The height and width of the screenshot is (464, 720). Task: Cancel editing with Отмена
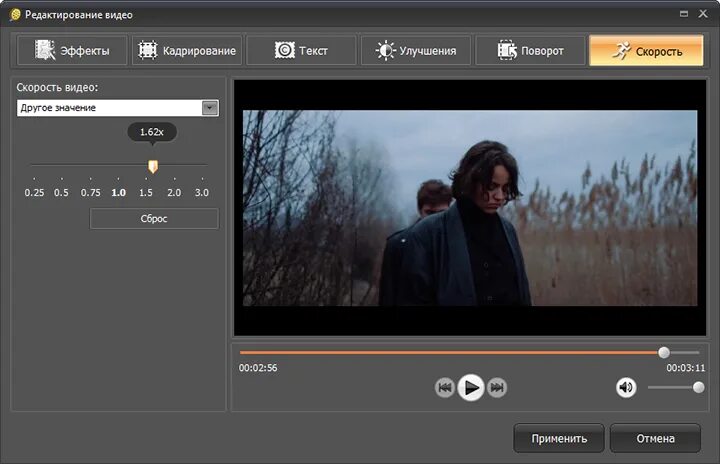[x=655, y=439]
